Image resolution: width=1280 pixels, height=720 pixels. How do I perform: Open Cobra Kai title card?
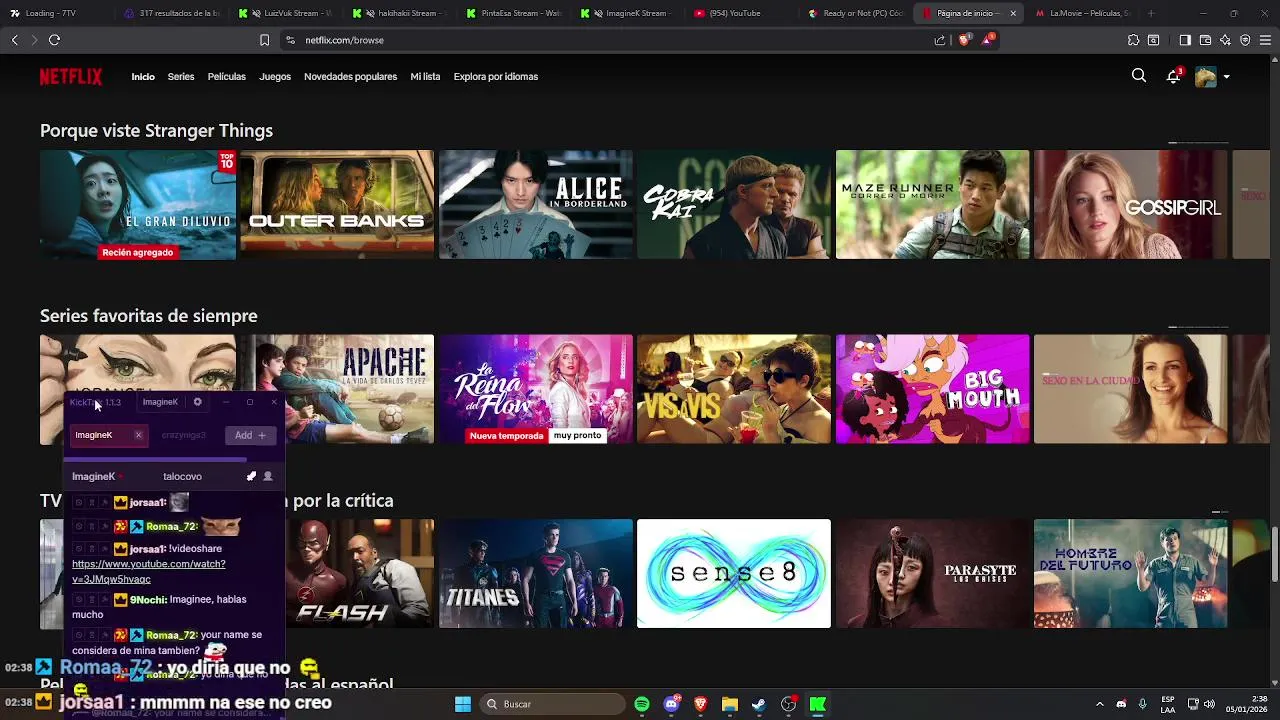pos(734,205)
